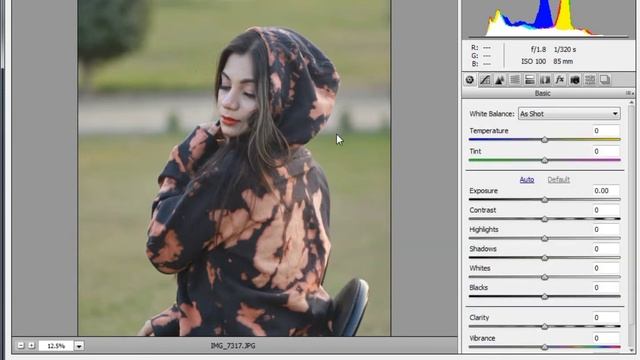Open the Snapshots panel tab
Viewport: 640px width, 360px height.
coord(605,80)
